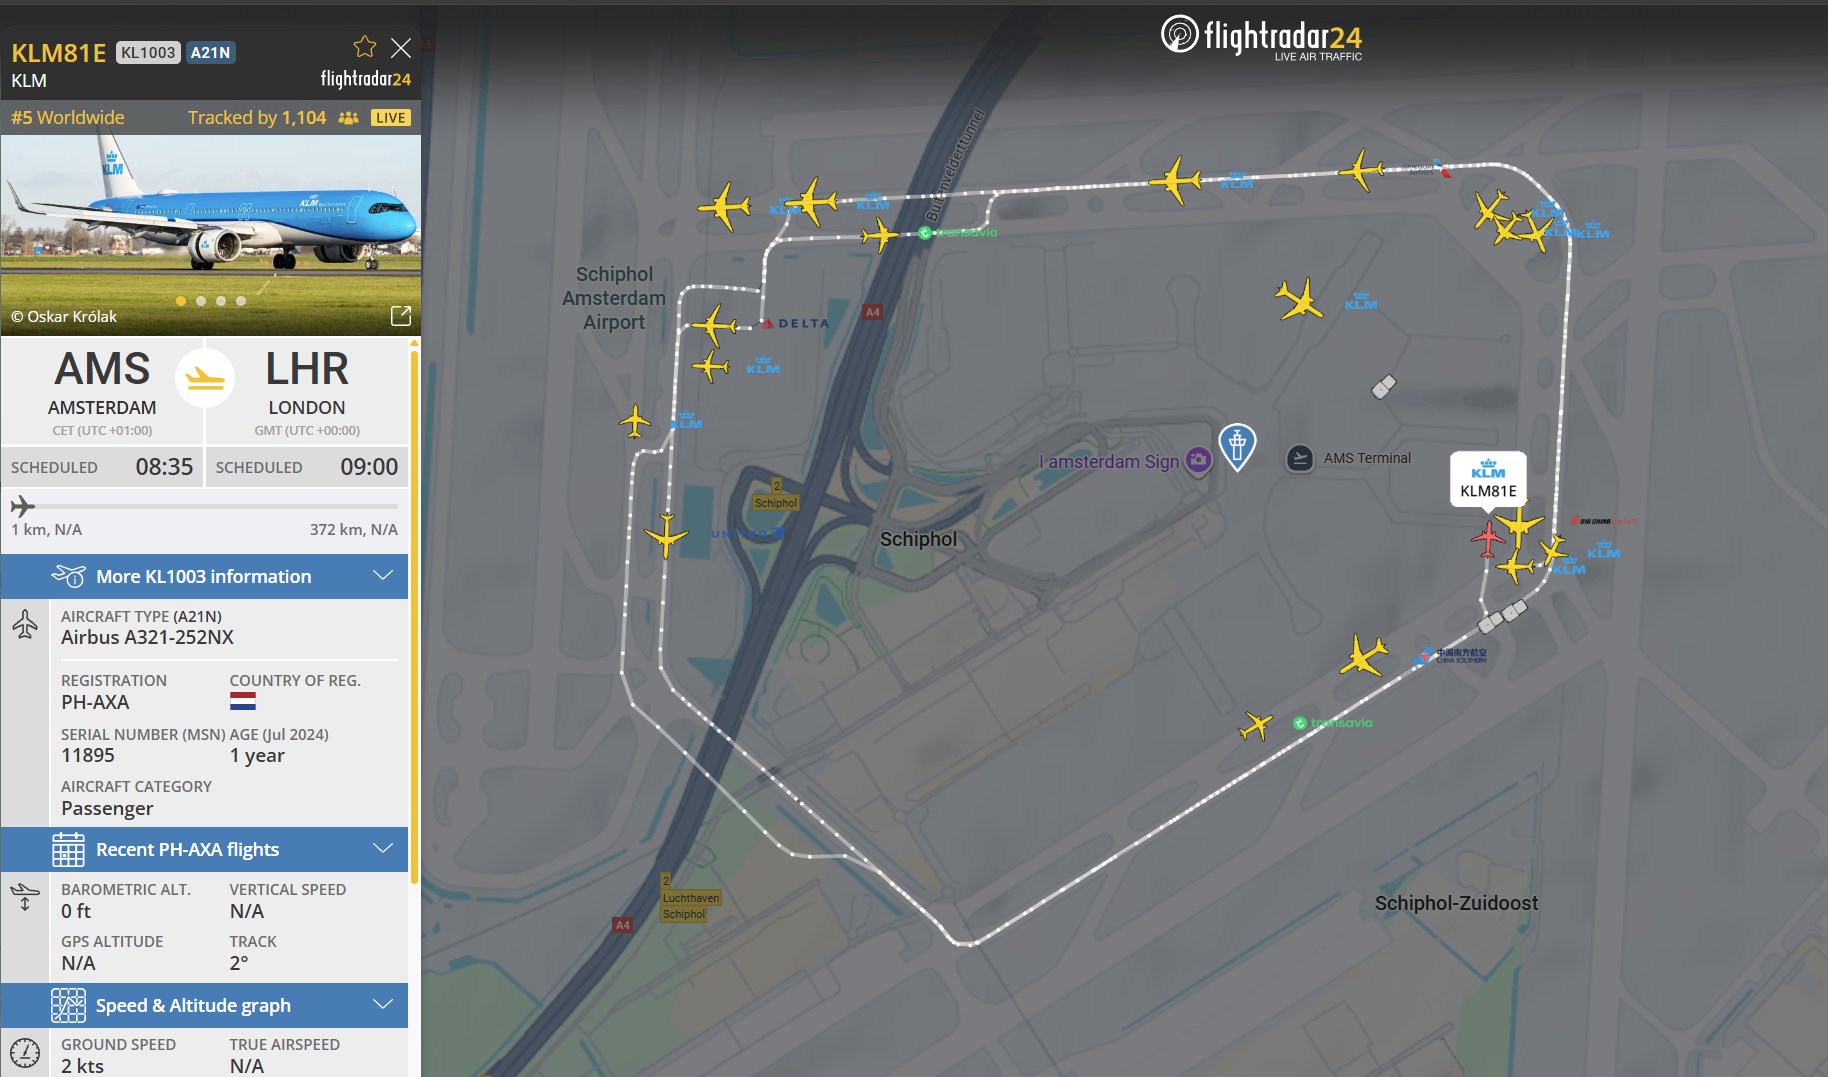Image resolution: width=1828 pixels, height=1077 pixels.
Task: Click the I amsterdam Sign camera marker
Action: 1198,461
